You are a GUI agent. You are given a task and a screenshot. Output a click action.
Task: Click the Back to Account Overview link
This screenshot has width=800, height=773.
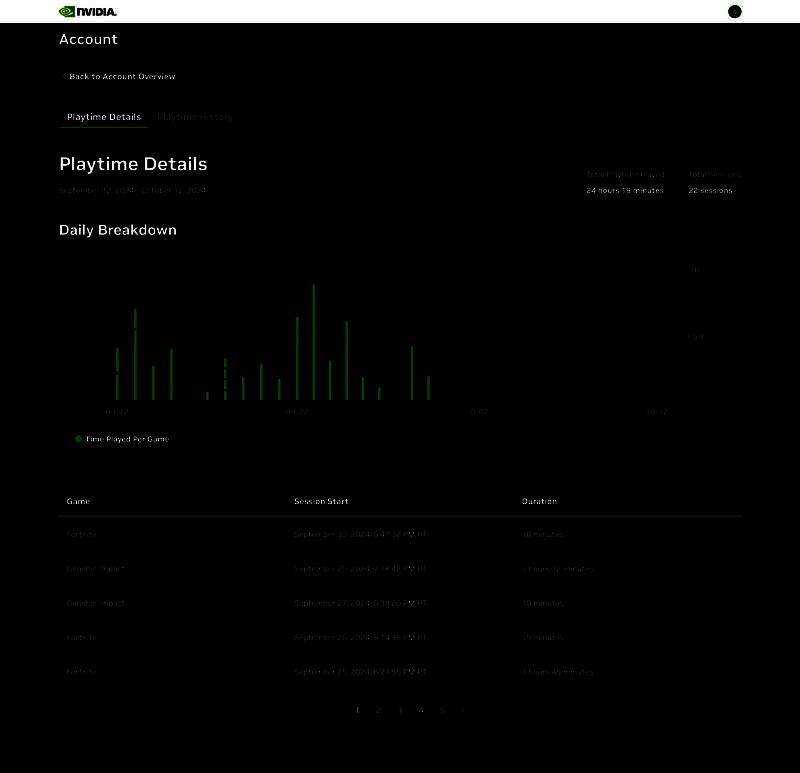pos(120,77)
